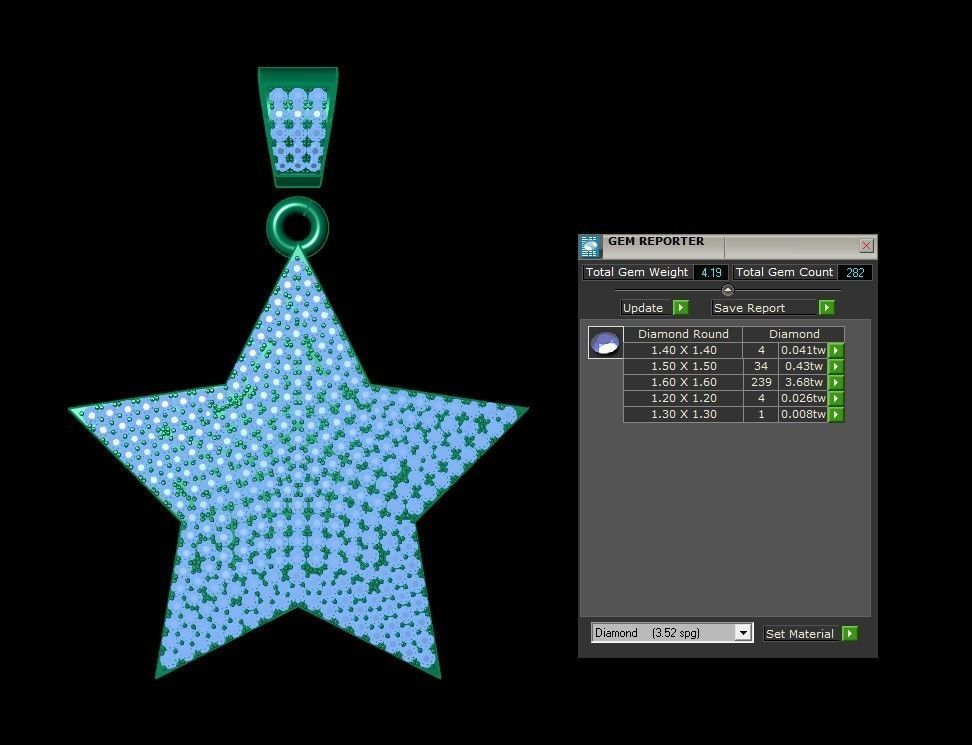
Task: Click the weight cell 0.026tw
Action: pyautogui.click(x=803, y=399)
